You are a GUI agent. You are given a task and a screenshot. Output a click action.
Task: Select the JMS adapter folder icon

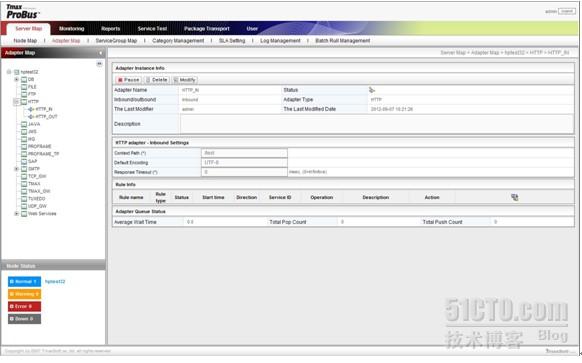tap(24, 132)
